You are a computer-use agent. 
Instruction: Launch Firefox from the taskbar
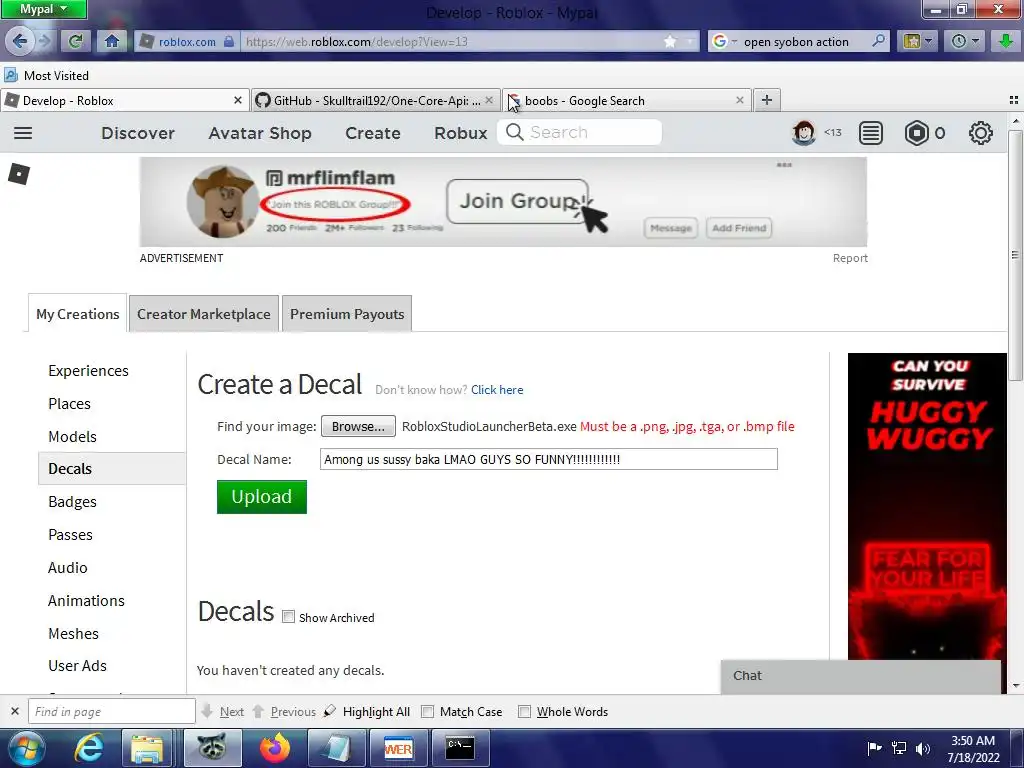(275, 748)
